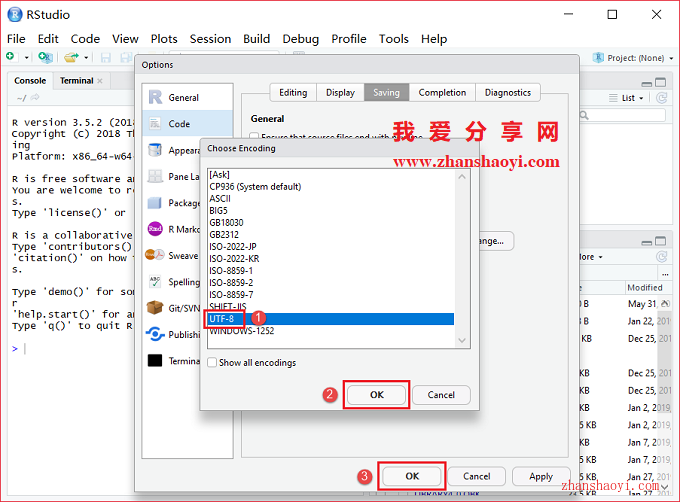Select ISO-8859-2 encoding
Screen dimensions: 680x502
click(331, 283)
